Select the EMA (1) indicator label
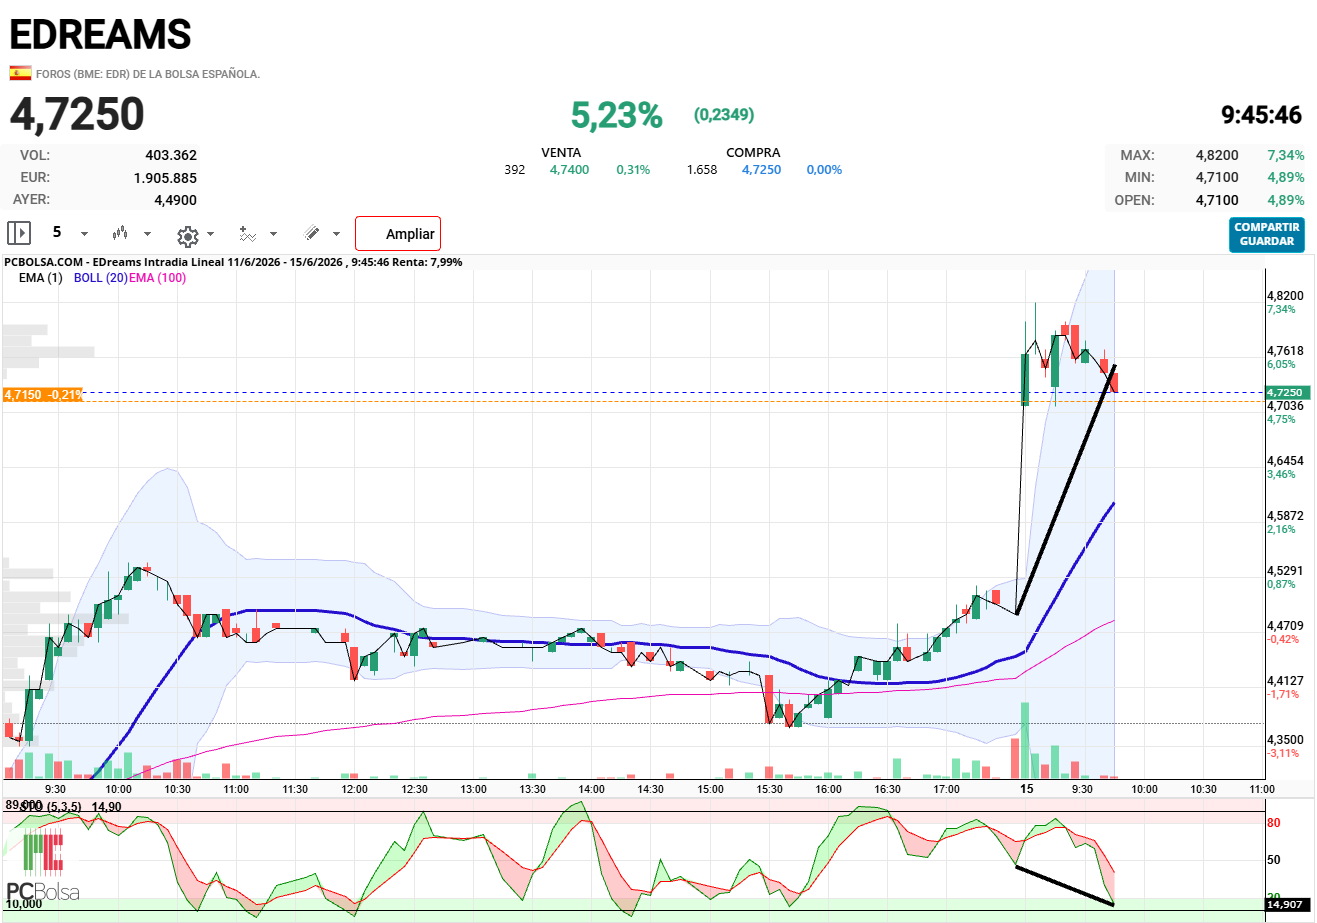The height and width of the screenshot is (923, 1317). [x=40, y=278]
